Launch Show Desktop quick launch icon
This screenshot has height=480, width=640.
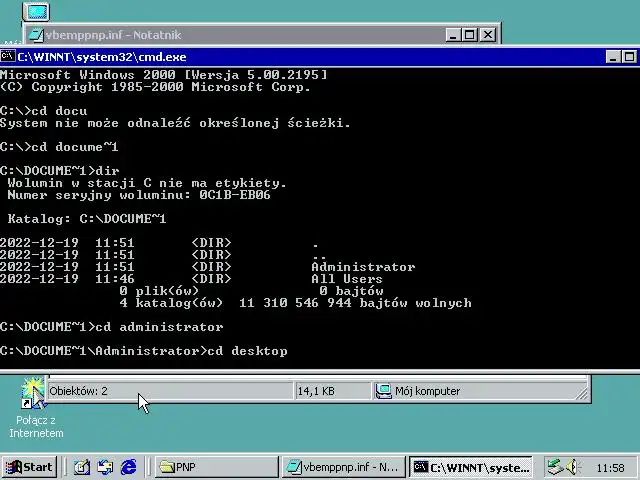(x=82, y=467)
